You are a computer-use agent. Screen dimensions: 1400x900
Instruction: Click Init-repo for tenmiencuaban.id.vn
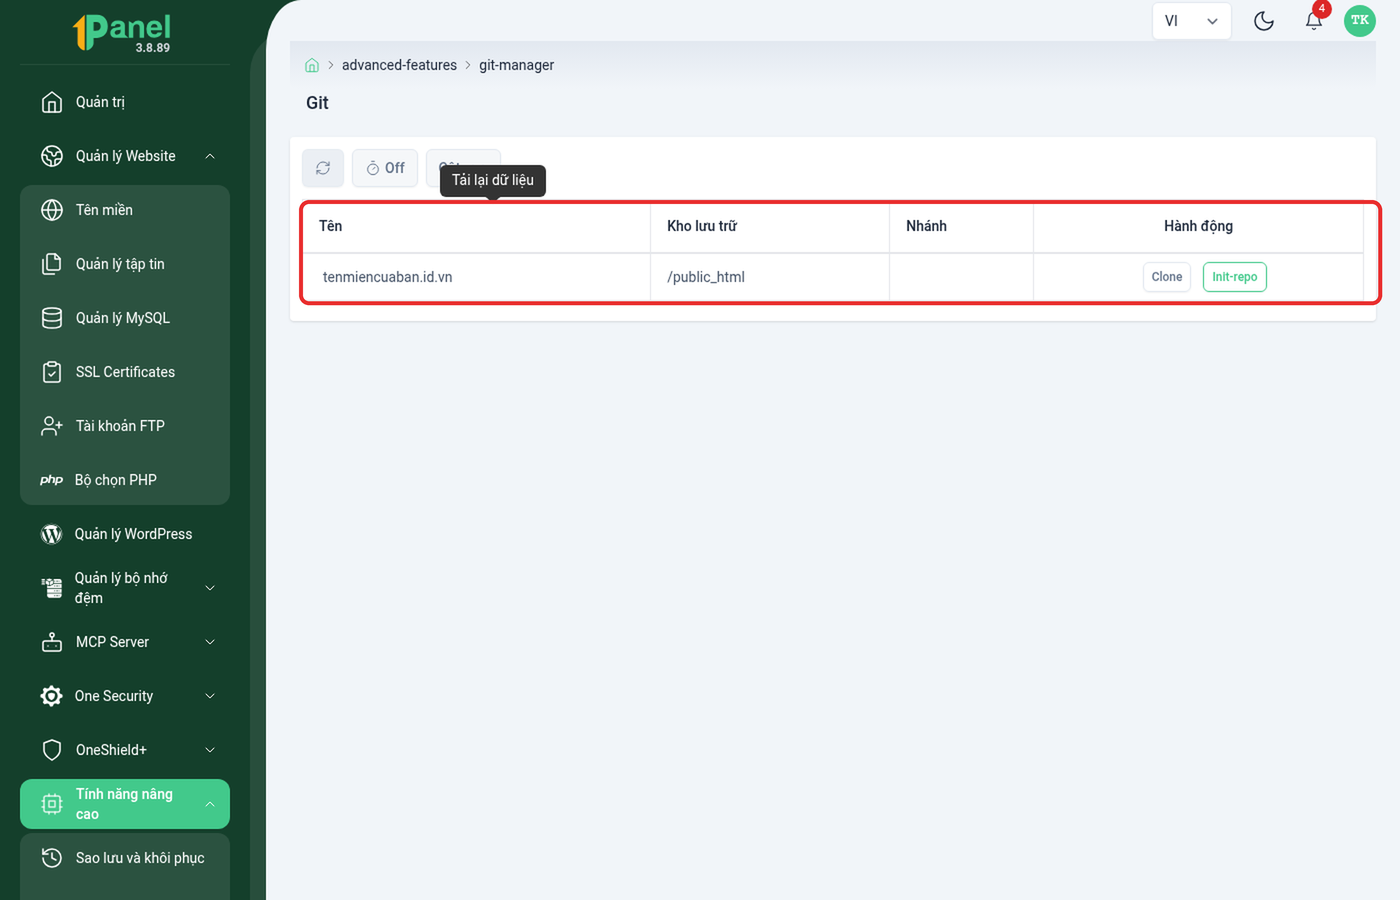(1235, 277)
